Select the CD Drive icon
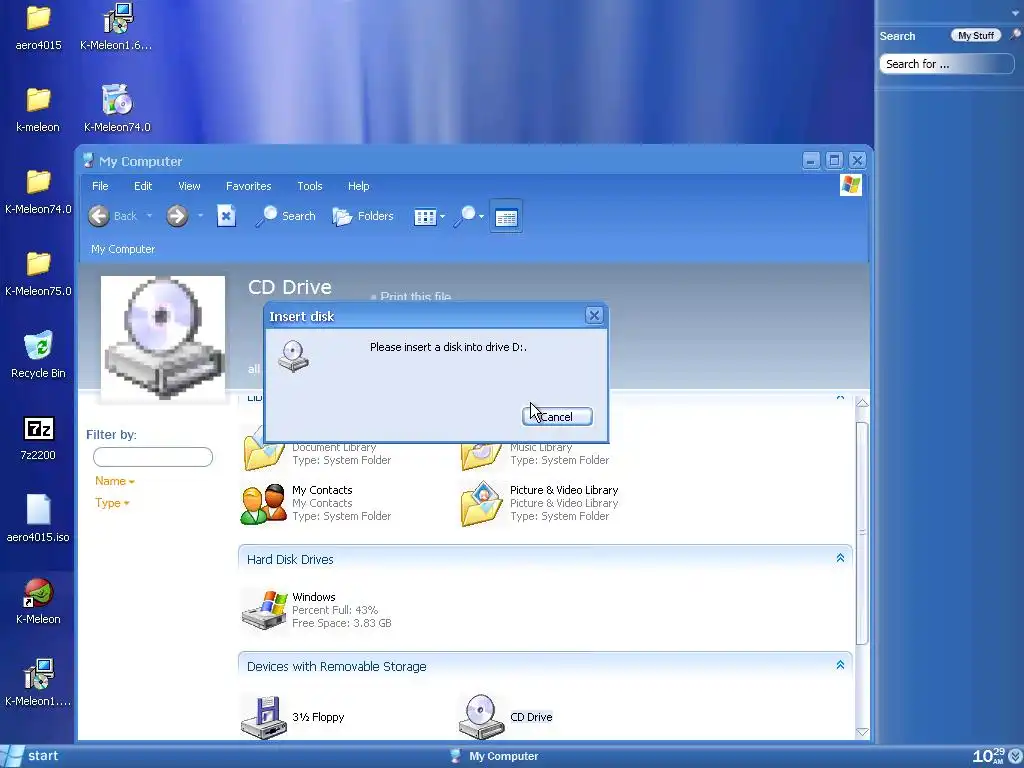Screen dimensions: 1024x768 pos(481,717)
